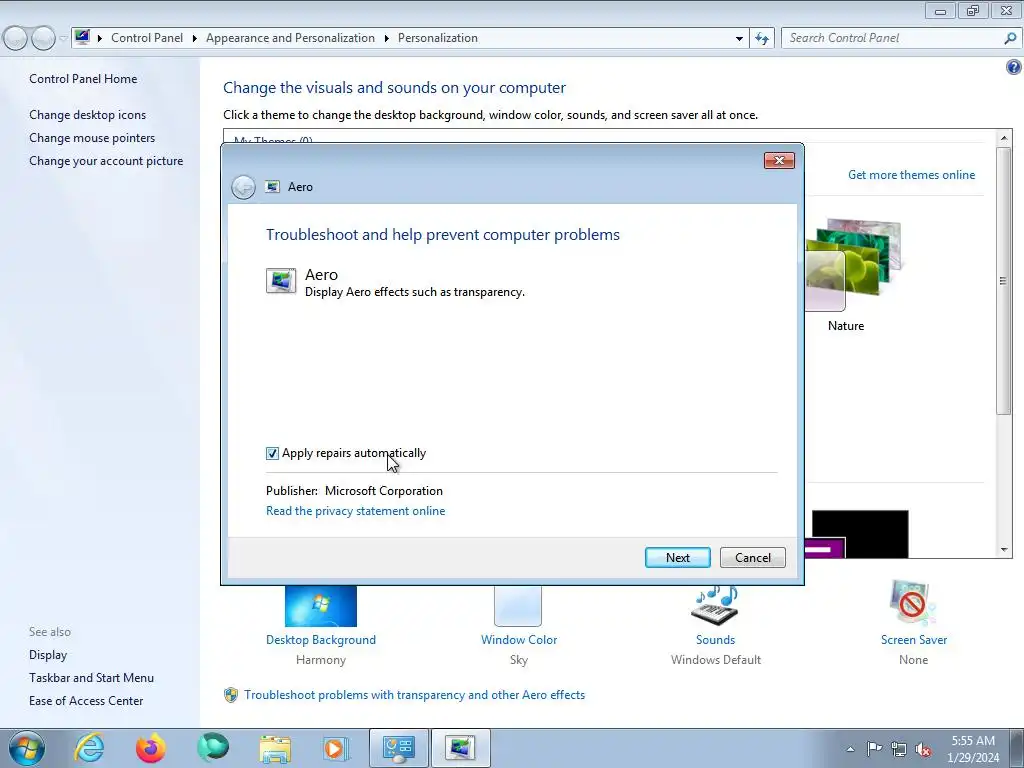Open Desktop Background settings icon
This screenshot has height=768, width=1024.
coord(321,606)
